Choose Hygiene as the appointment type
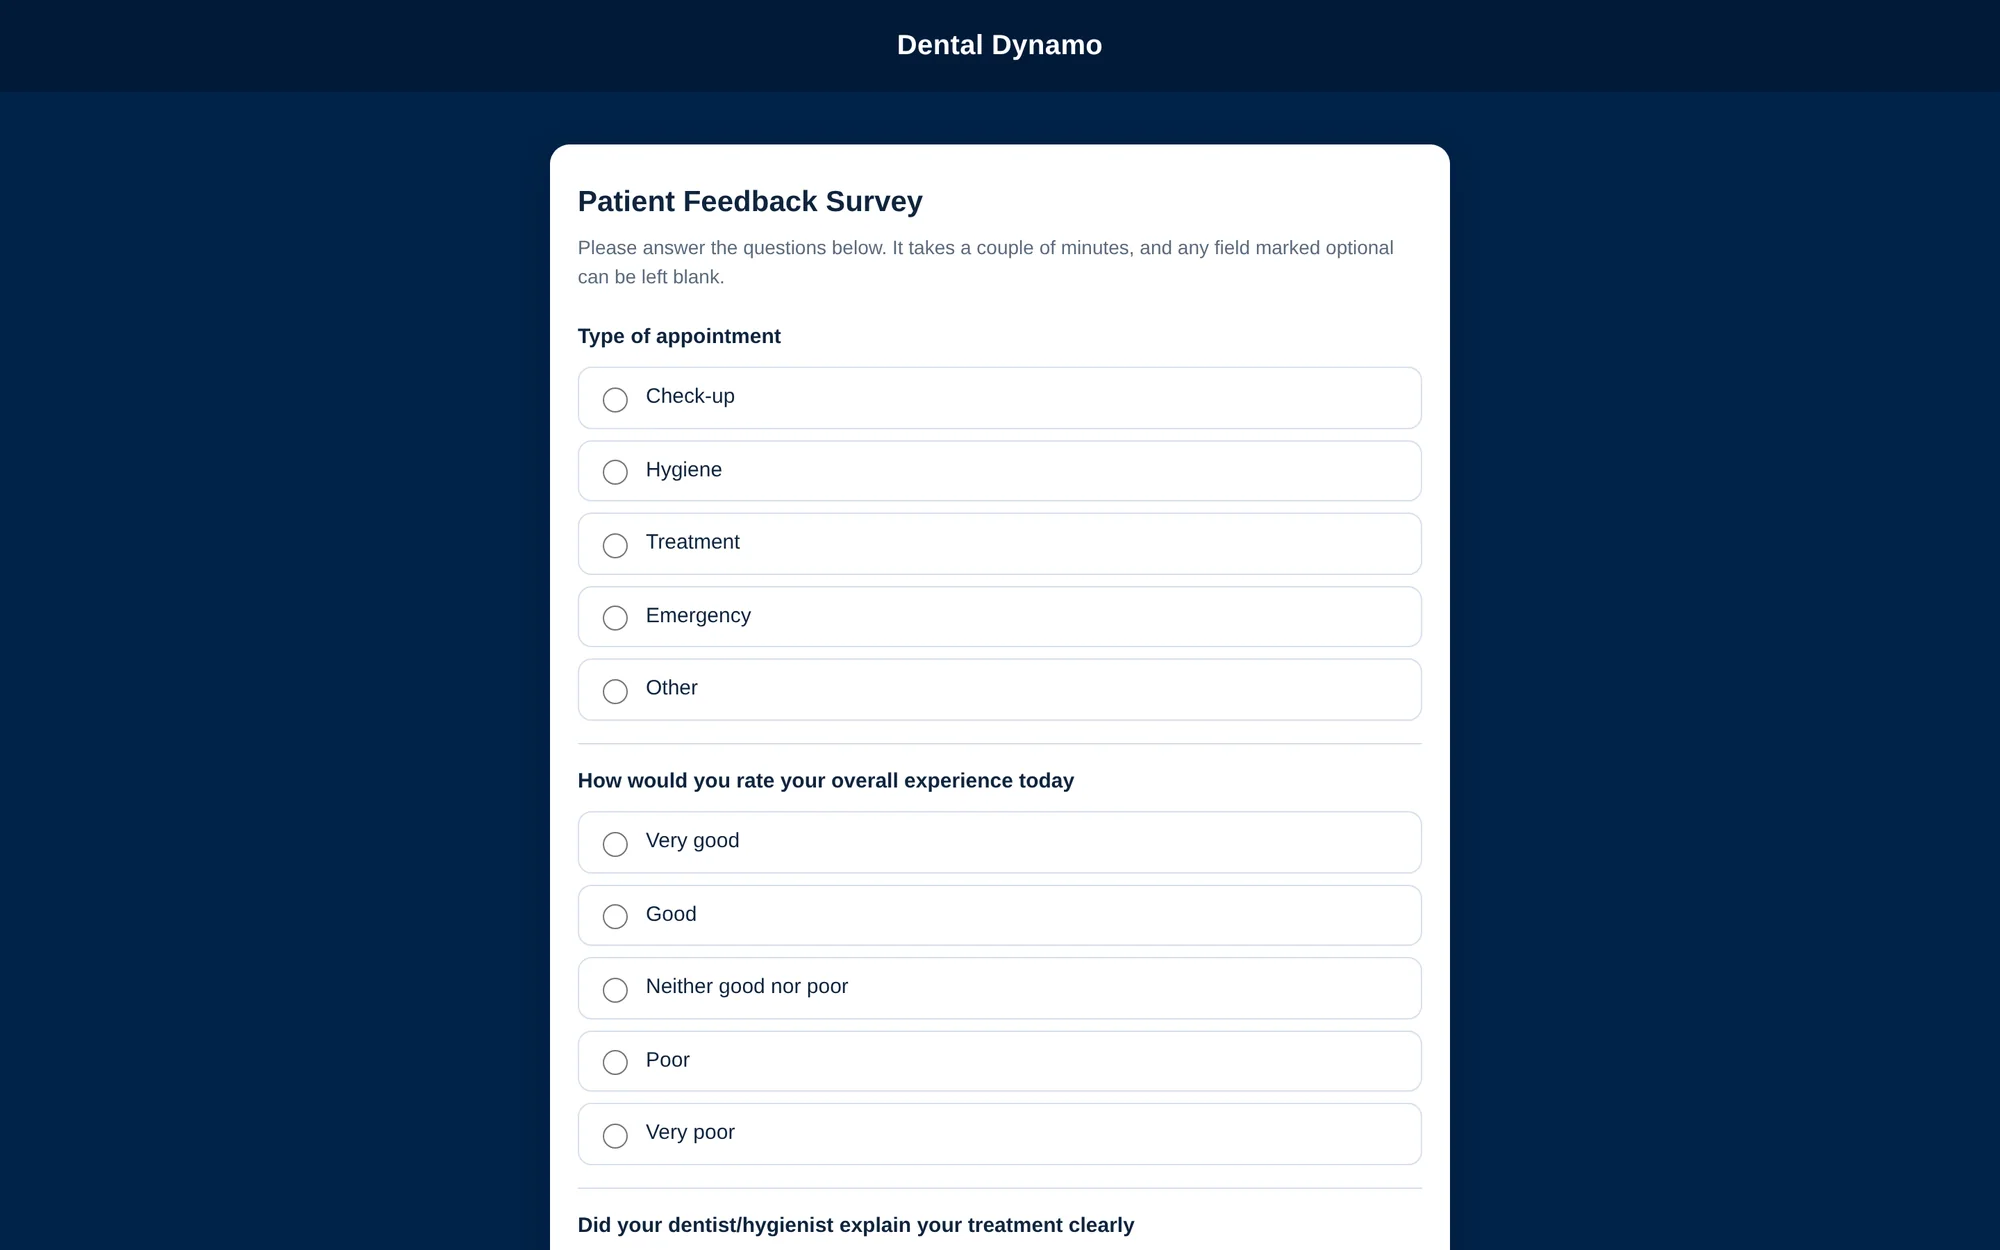Image resolution: width=2000 pixels, height=1250 pixels. click(615, 471)
